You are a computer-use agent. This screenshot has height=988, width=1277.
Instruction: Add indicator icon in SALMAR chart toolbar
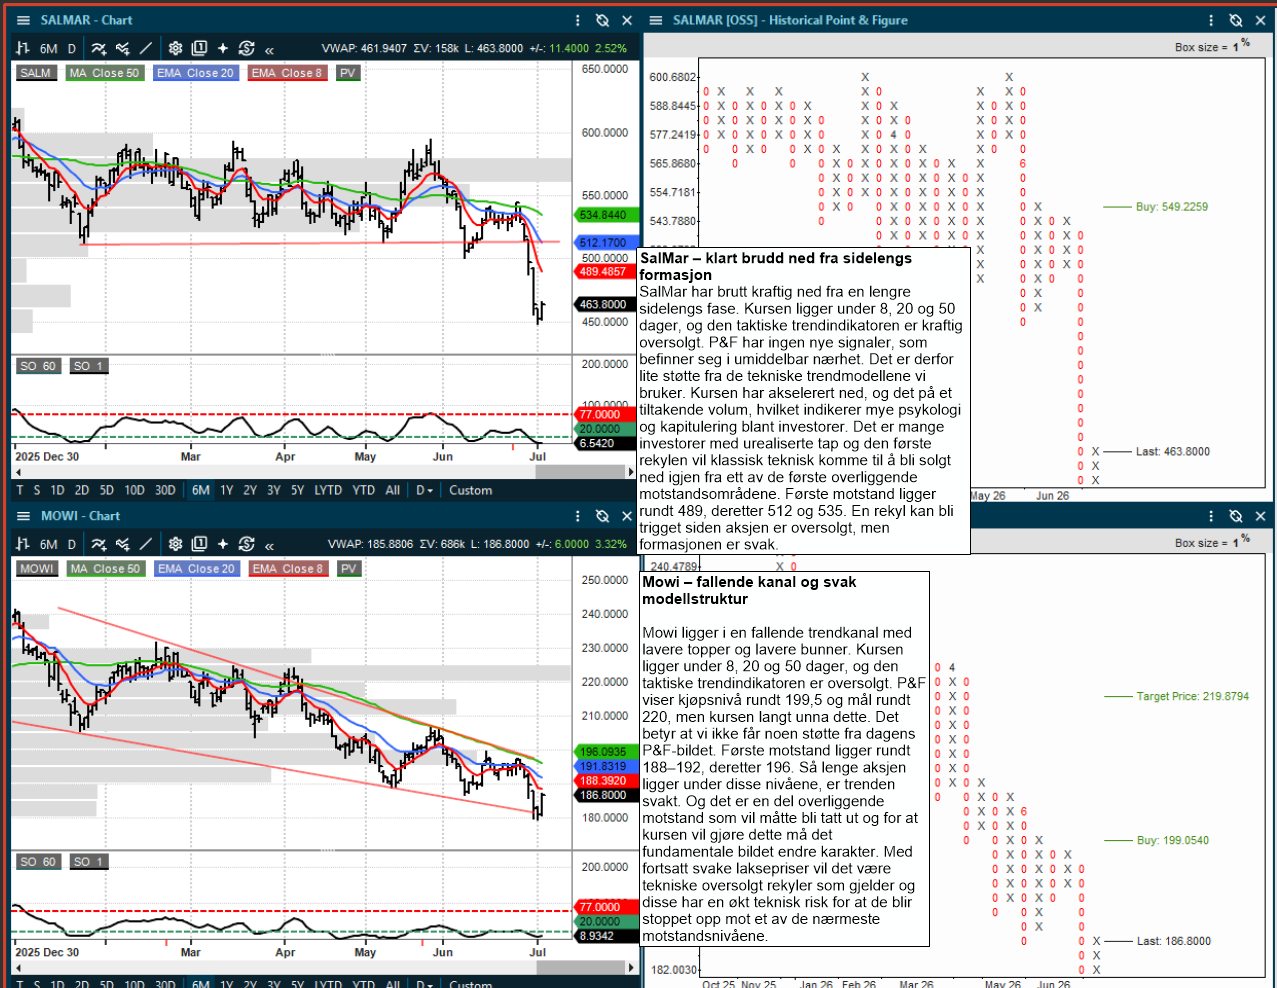click(x=98, y=48)
